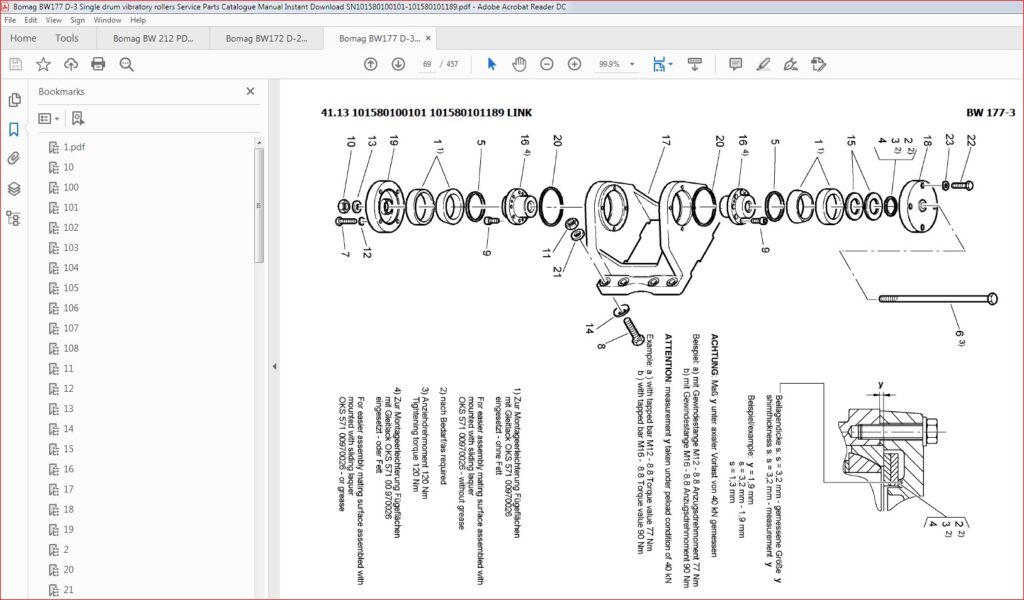Zoom in with the plus icon

point(574,64)
